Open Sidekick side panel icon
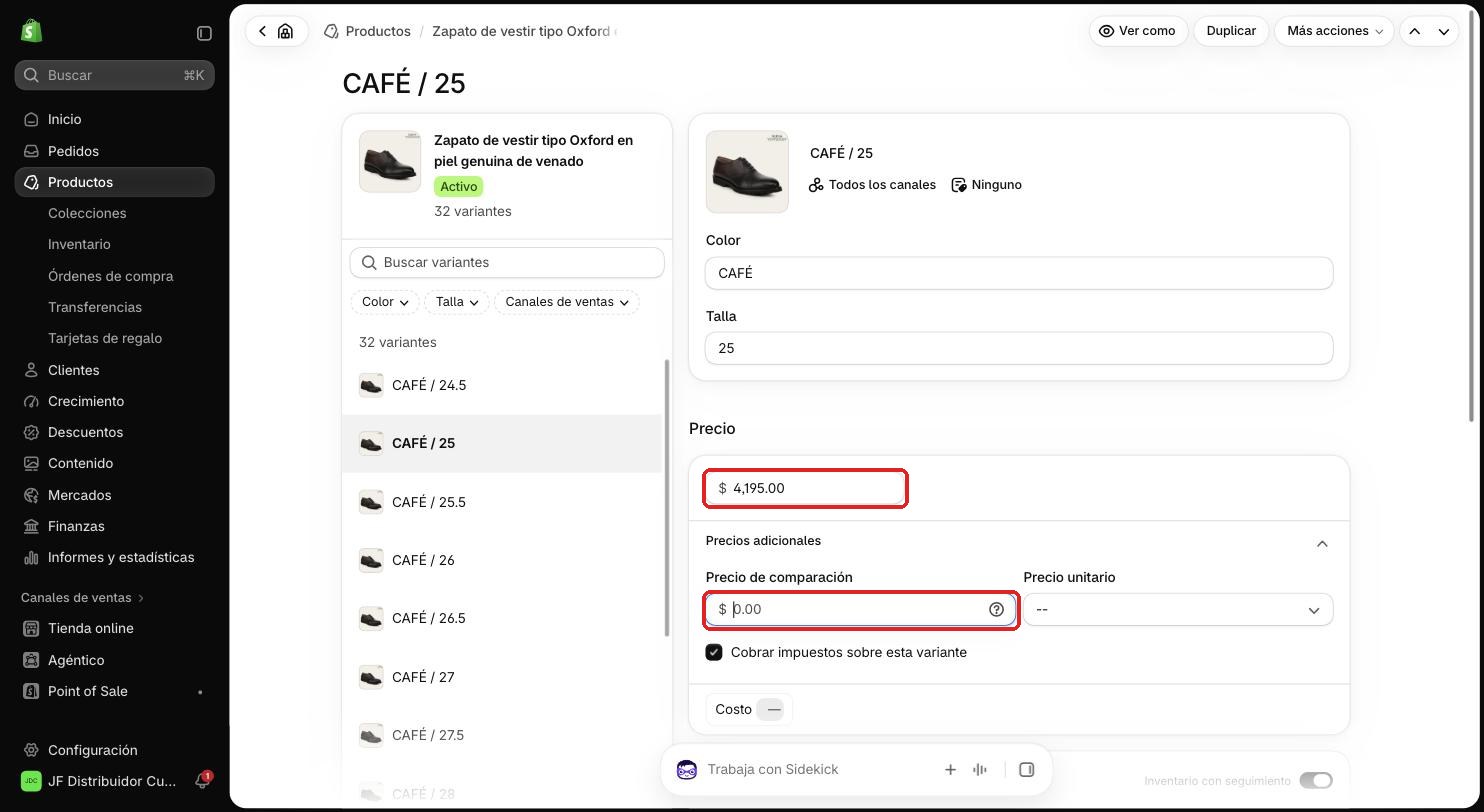Image resolution: width=1484 pixels, height=812 pixels. [1026, 769]
